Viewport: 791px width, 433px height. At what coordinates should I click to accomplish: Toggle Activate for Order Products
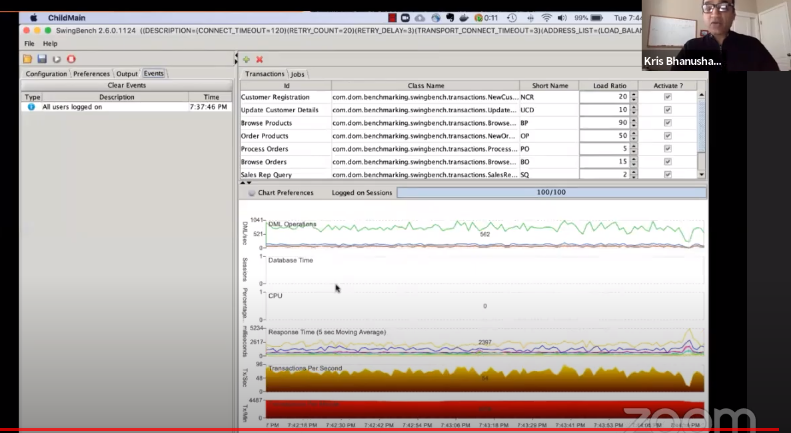point(667,136)
